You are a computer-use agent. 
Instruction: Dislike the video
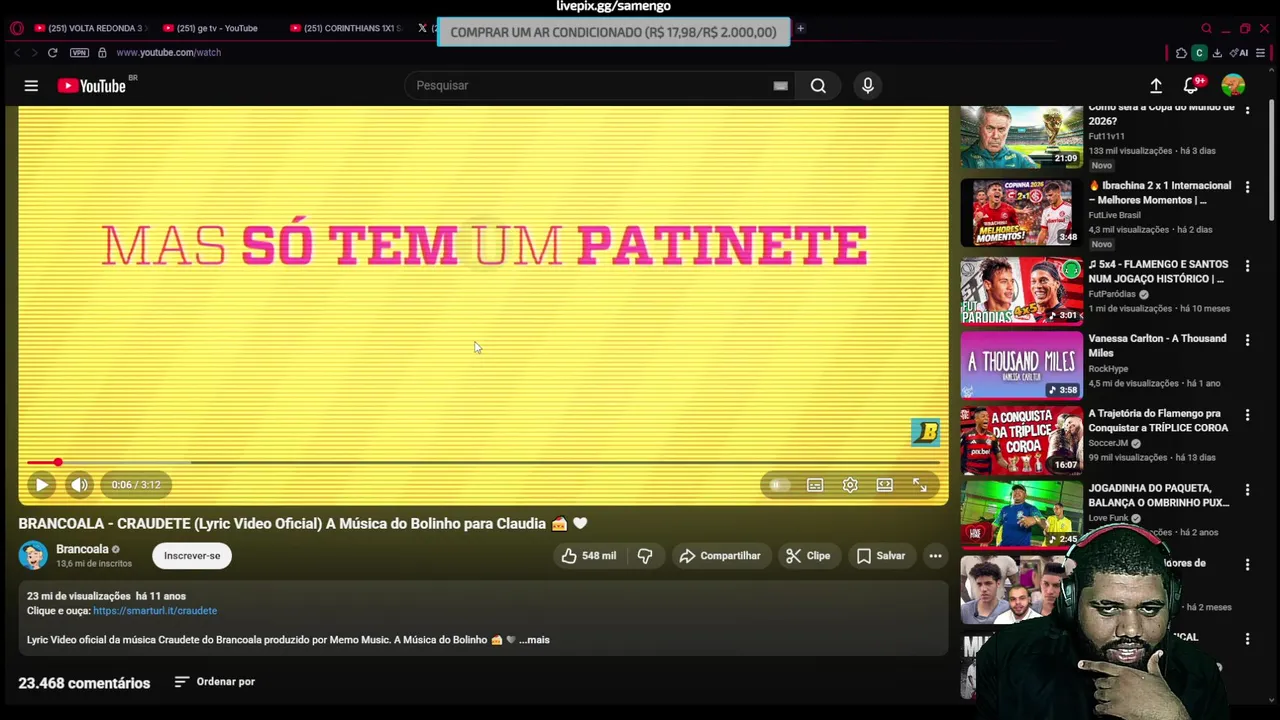coord(645,556)
